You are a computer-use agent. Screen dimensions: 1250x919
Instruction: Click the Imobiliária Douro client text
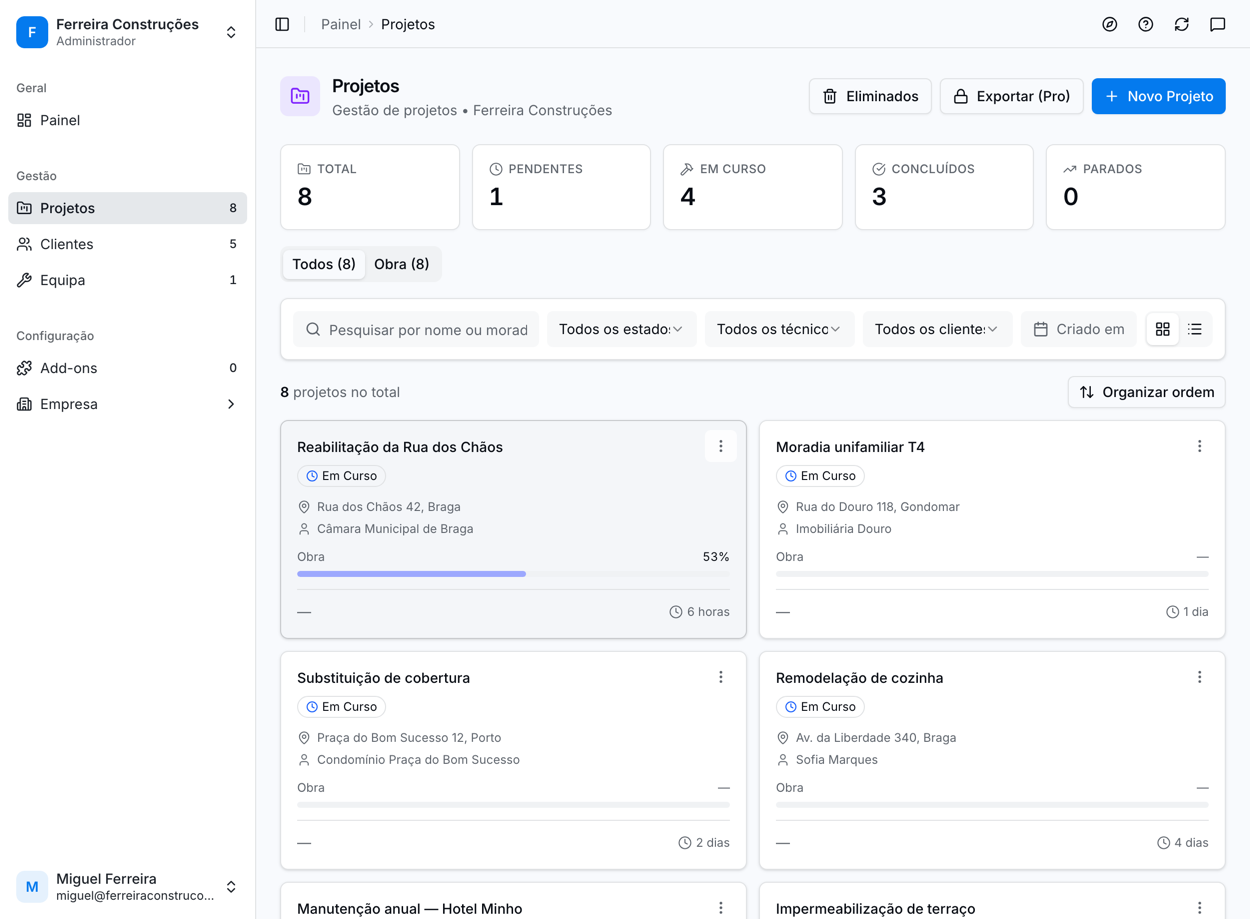pyautogui.click(x=843, y=529)
